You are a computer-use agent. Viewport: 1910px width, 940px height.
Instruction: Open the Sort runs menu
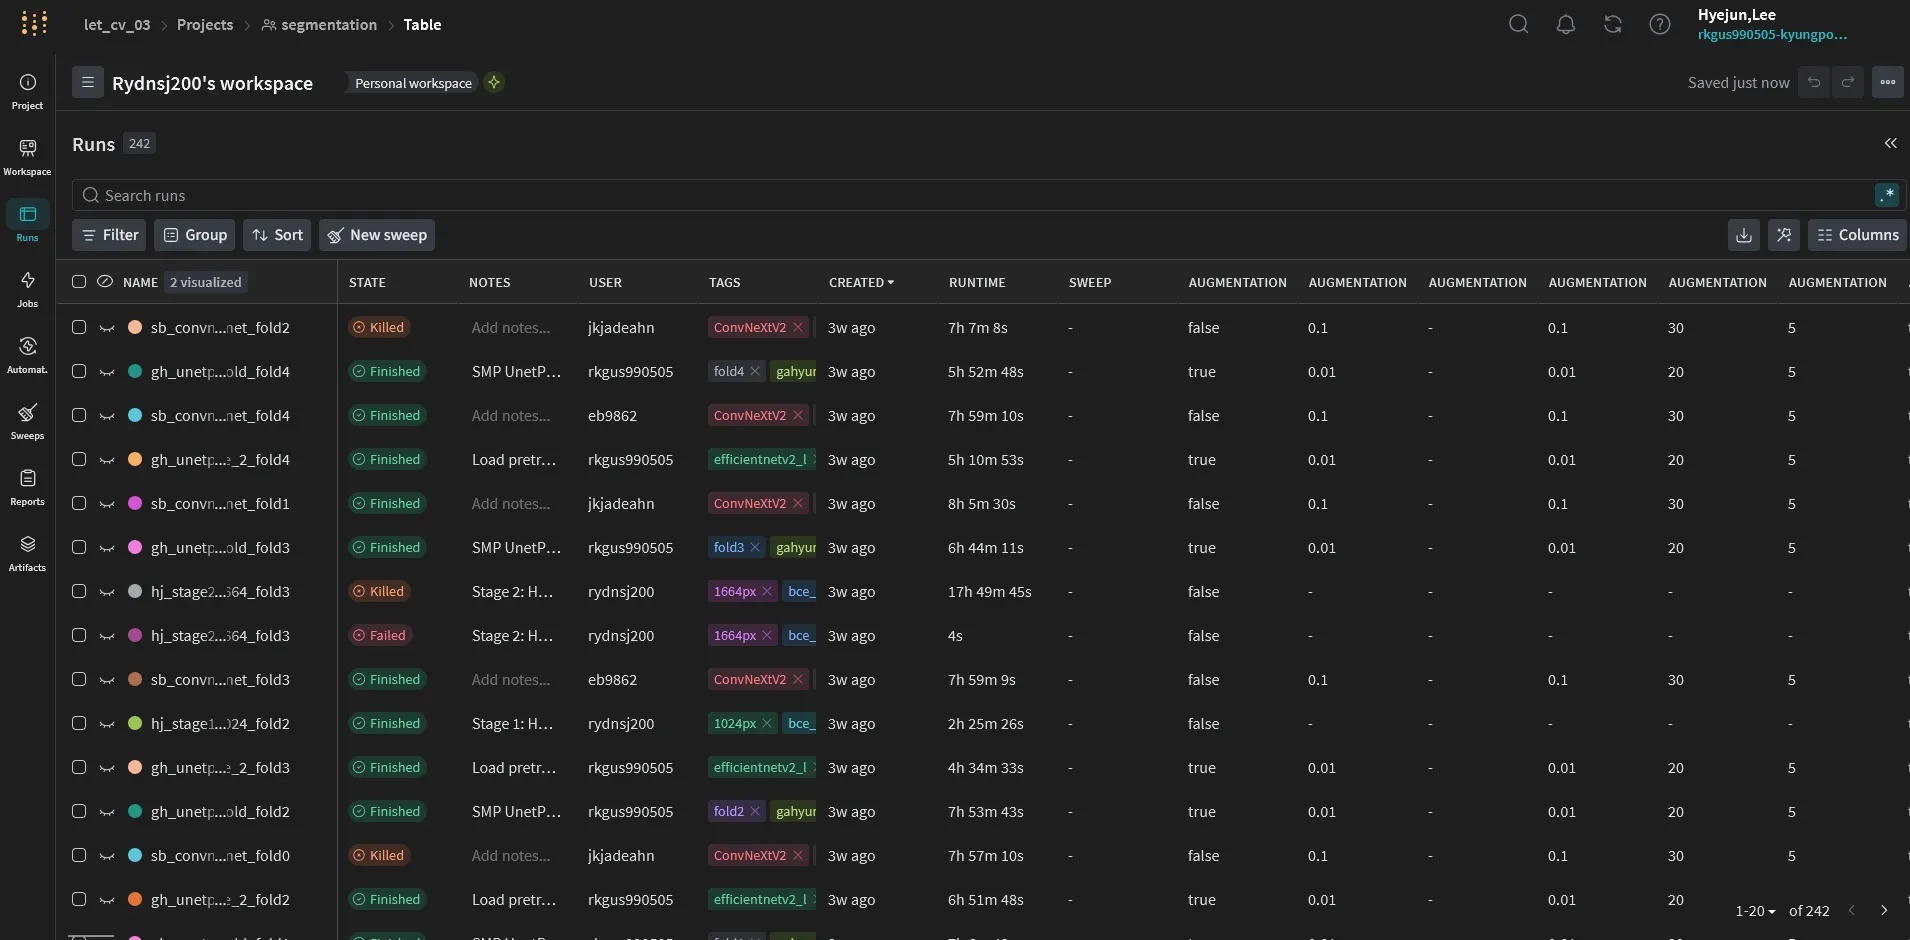coord(277,235)
